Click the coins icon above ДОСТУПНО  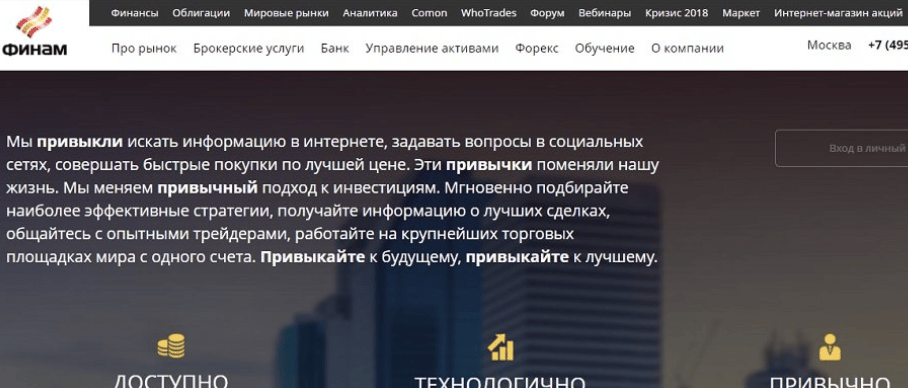click(x=171, y=346)
